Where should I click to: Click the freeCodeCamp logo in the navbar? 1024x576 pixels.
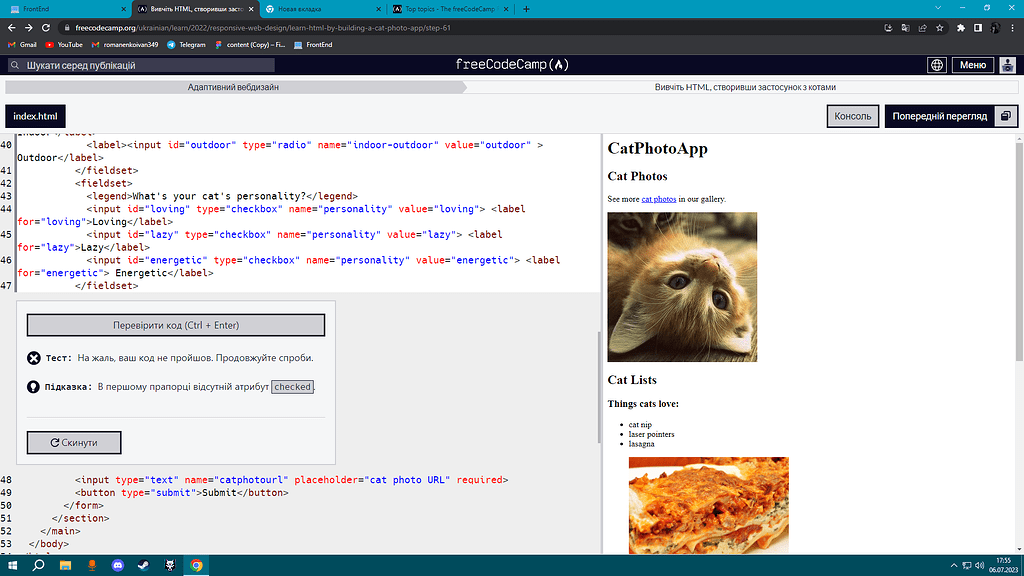point(512,63)
